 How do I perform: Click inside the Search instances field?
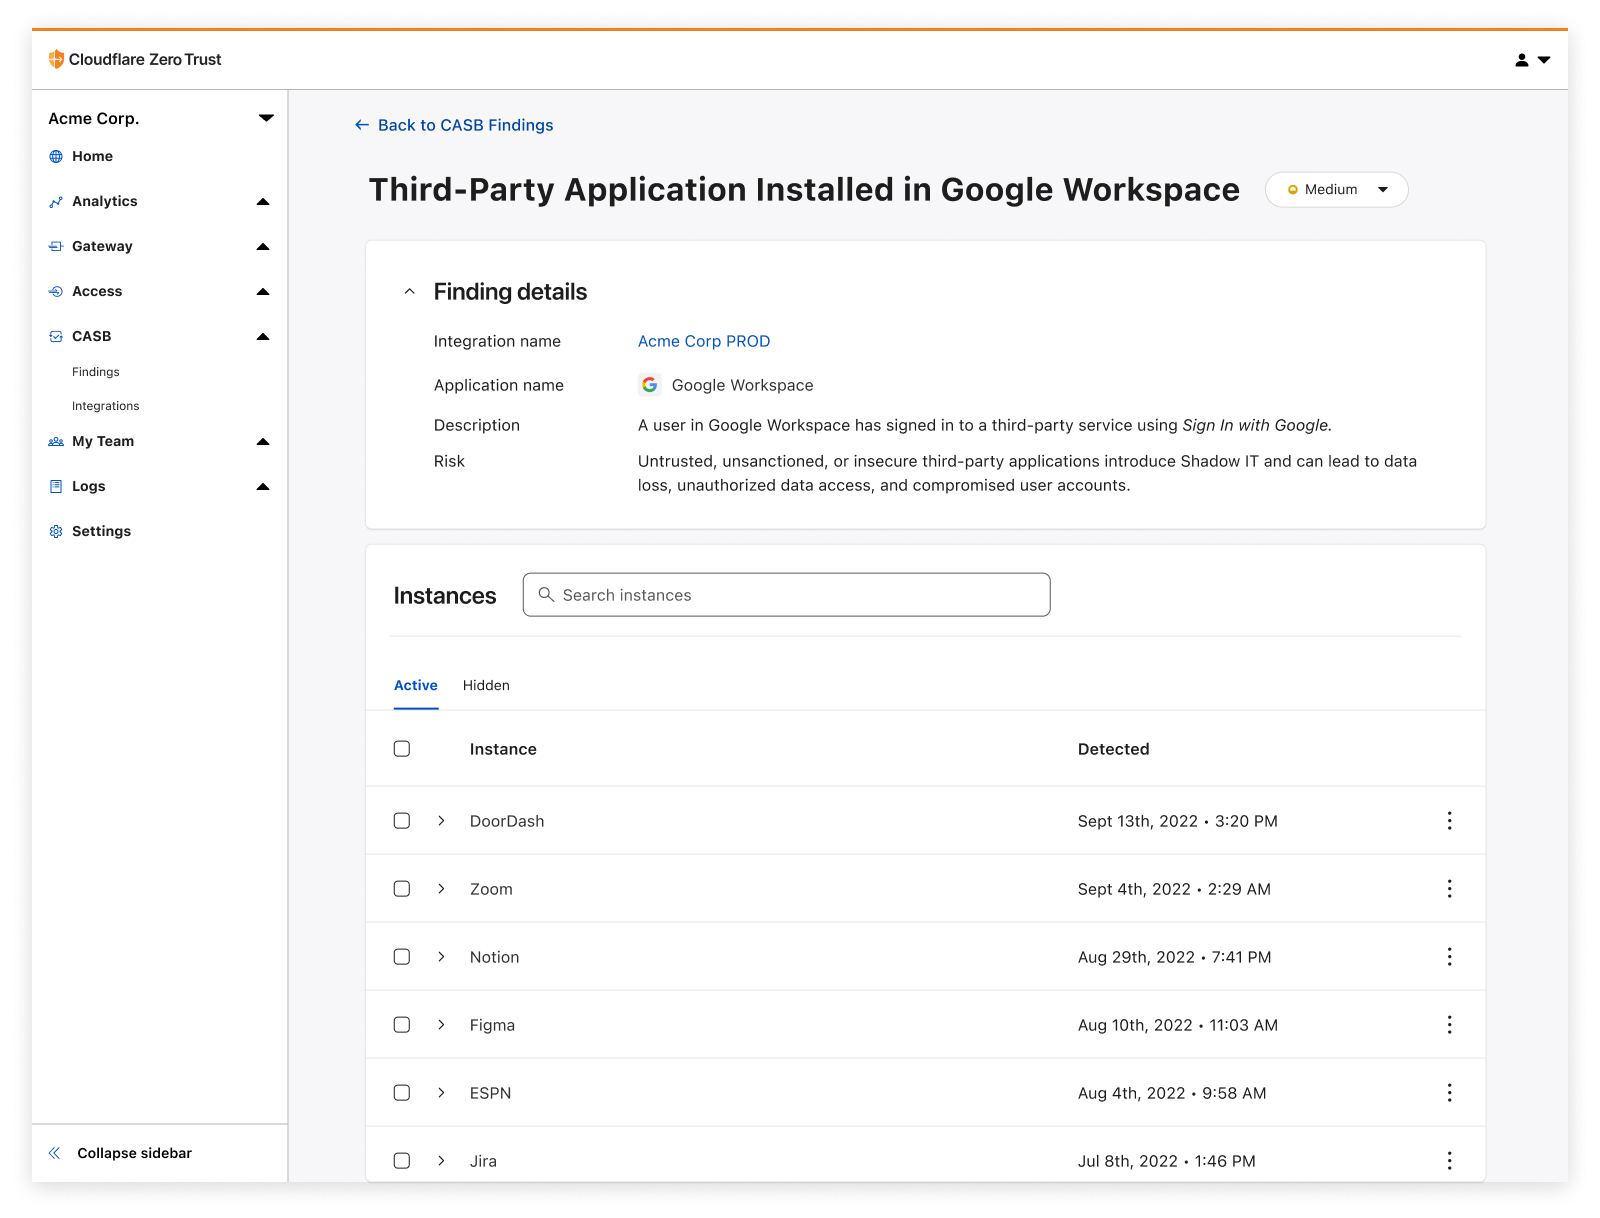point(786,595)
